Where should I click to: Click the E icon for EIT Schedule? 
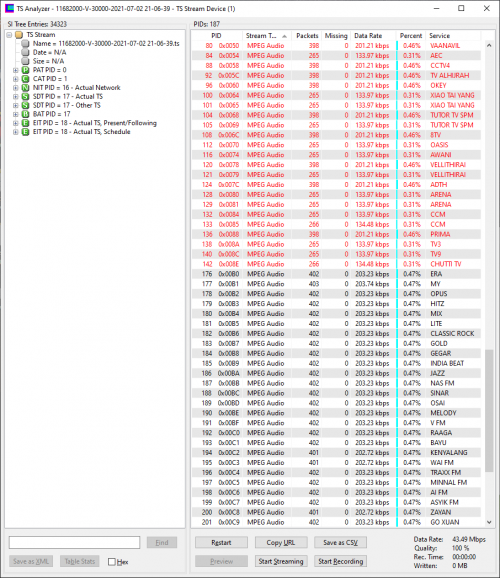[25, 132]
